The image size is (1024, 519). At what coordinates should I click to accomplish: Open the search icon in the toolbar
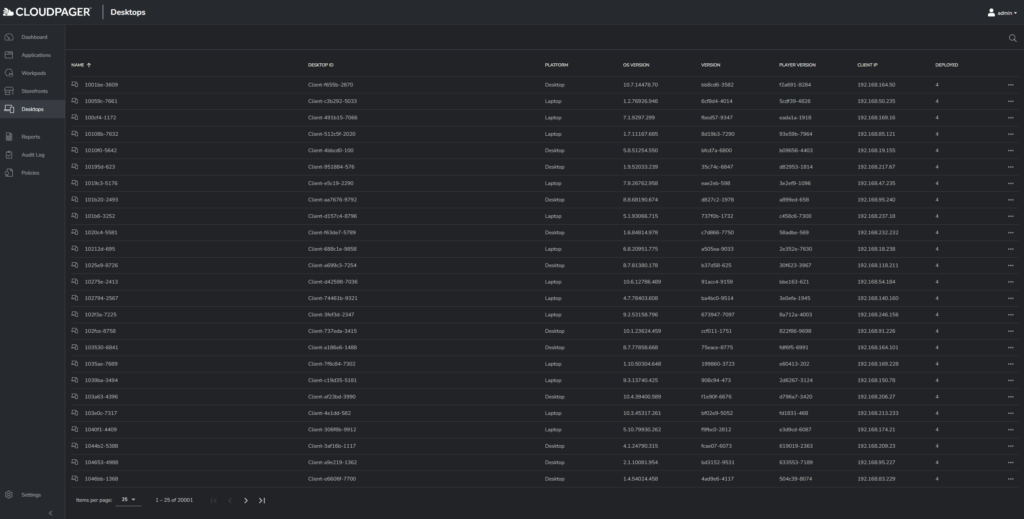1012,38
